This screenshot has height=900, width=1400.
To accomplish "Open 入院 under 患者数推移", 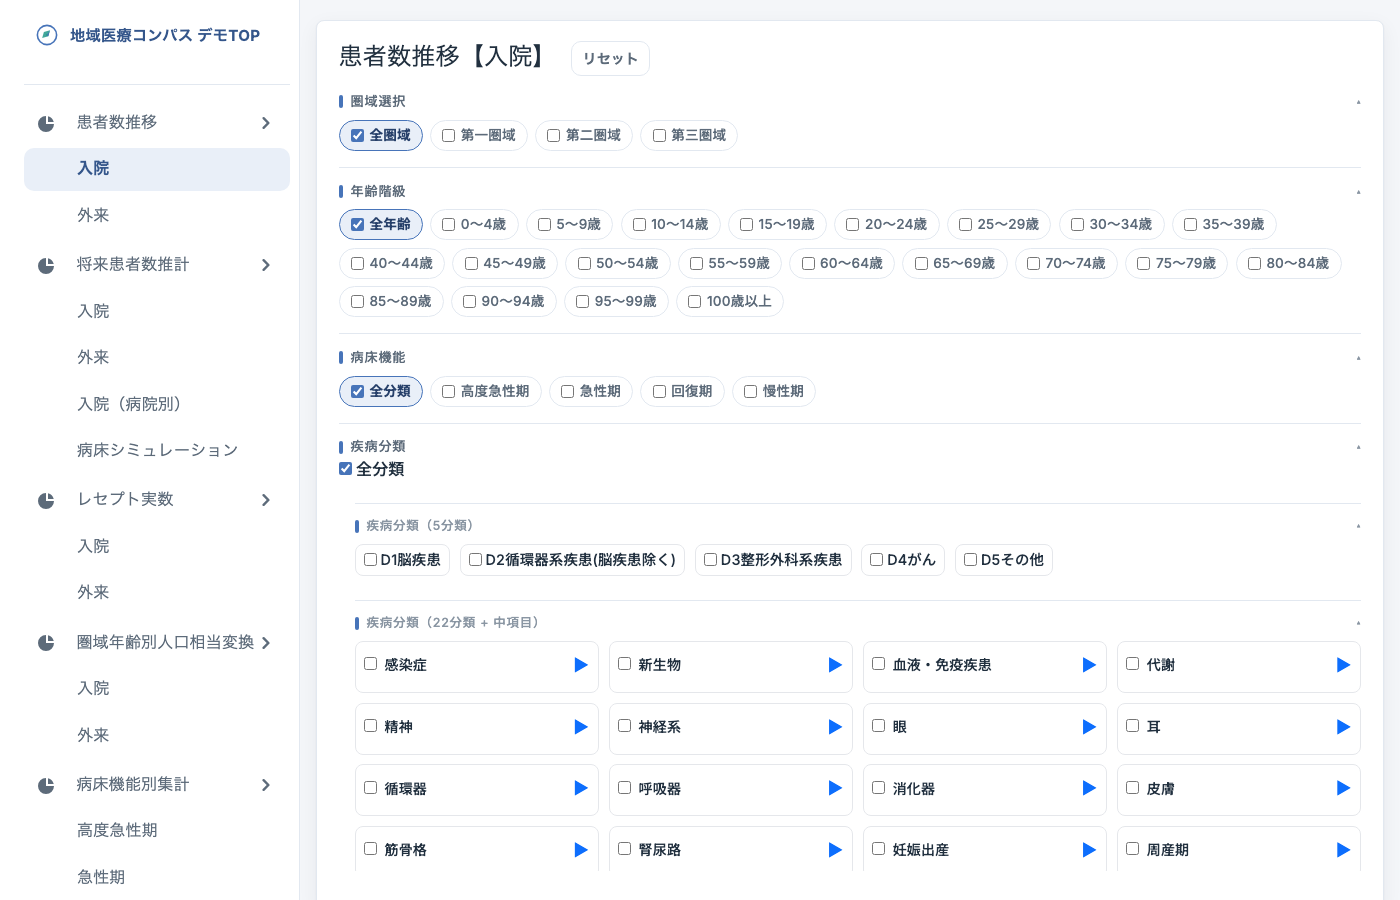I will coord(157,169).
